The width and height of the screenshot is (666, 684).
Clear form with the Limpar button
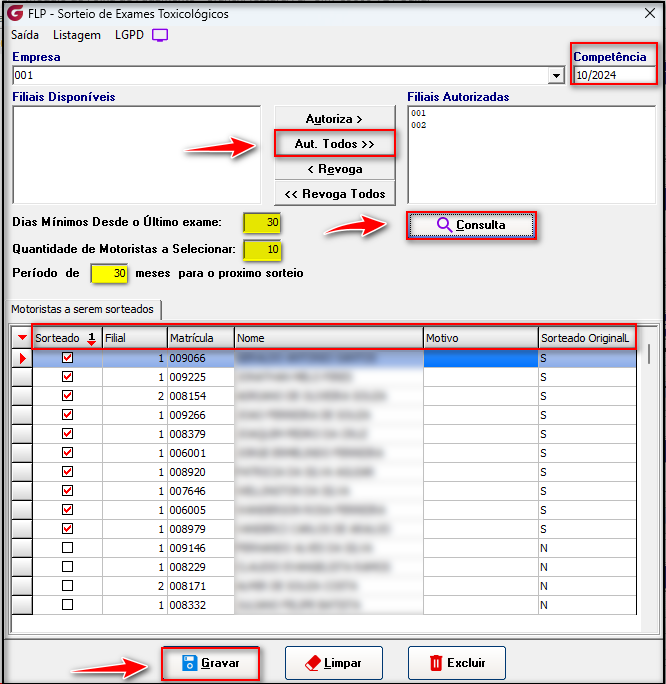click(x=334, y=663)
